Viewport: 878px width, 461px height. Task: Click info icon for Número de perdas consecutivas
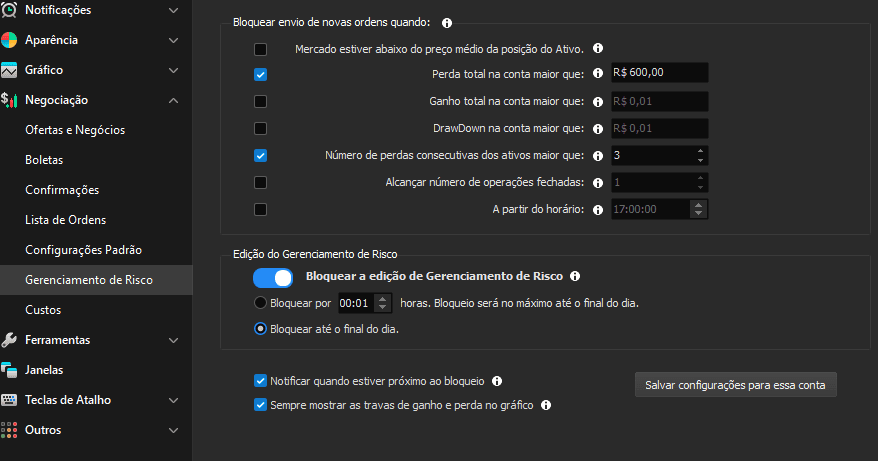pyautogui.click(x=598, y=156)
